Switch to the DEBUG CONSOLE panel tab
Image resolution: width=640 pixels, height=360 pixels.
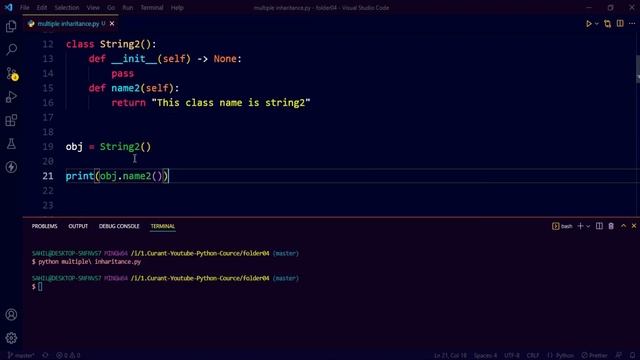(x=119, y=226)
